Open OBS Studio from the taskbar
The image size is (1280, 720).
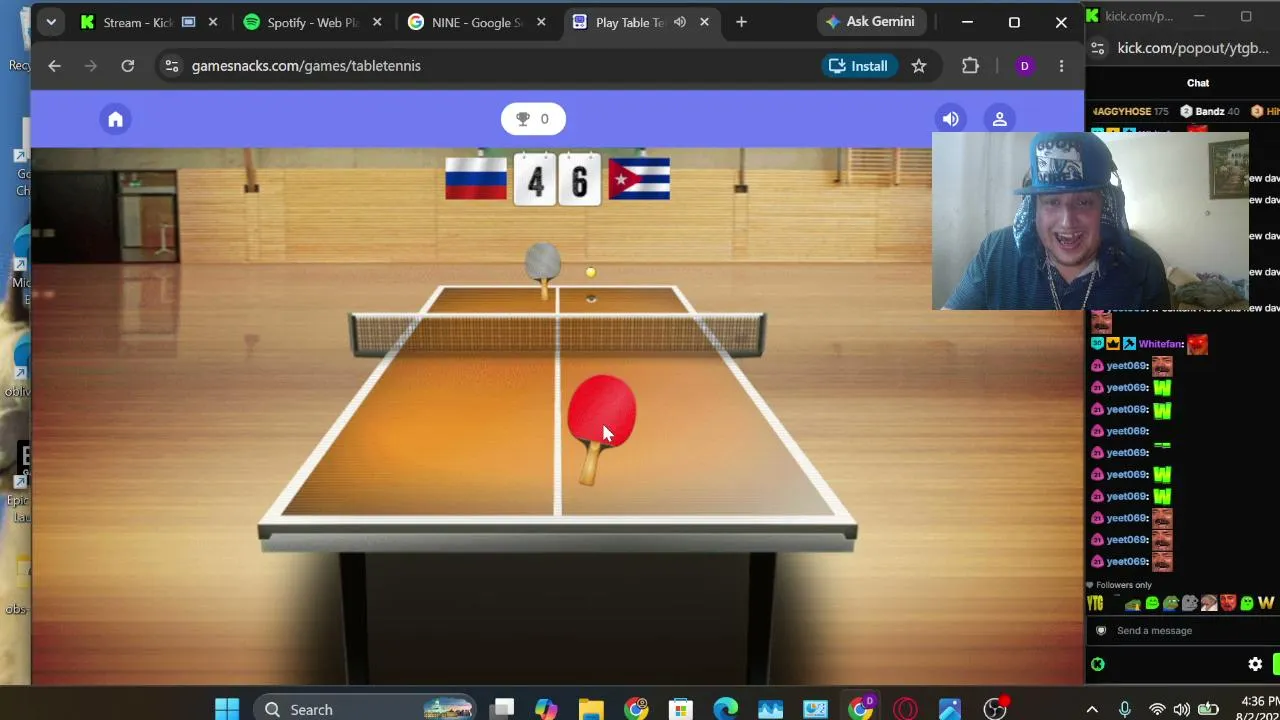pyautogui.click(x=995, y=709)
